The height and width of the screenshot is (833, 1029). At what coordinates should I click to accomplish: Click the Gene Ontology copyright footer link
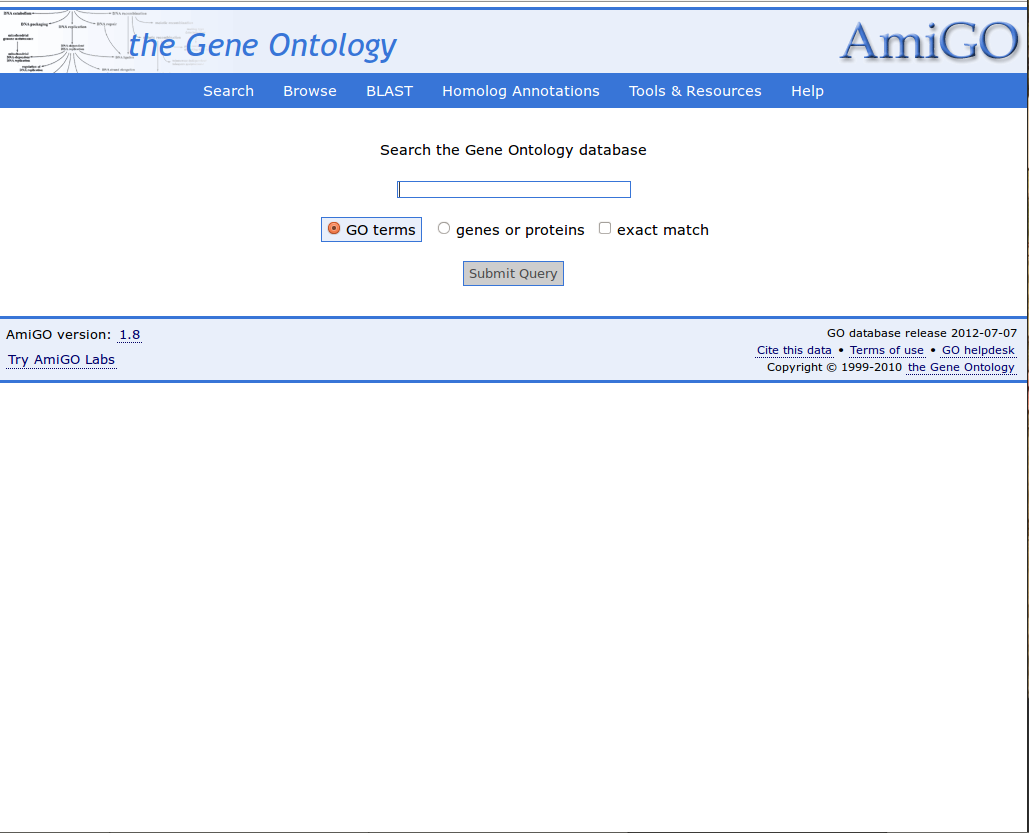pos(961,367)
